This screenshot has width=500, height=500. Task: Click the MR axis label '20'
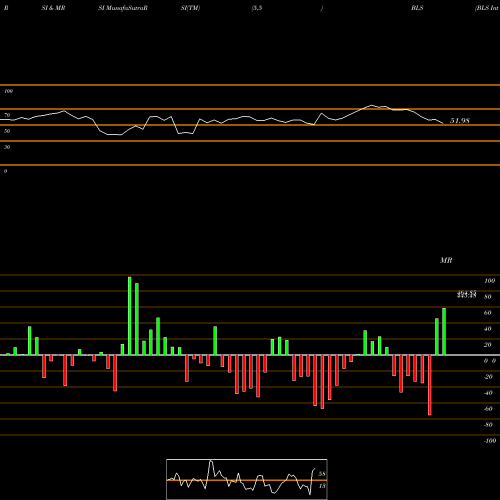click(488, 345)
